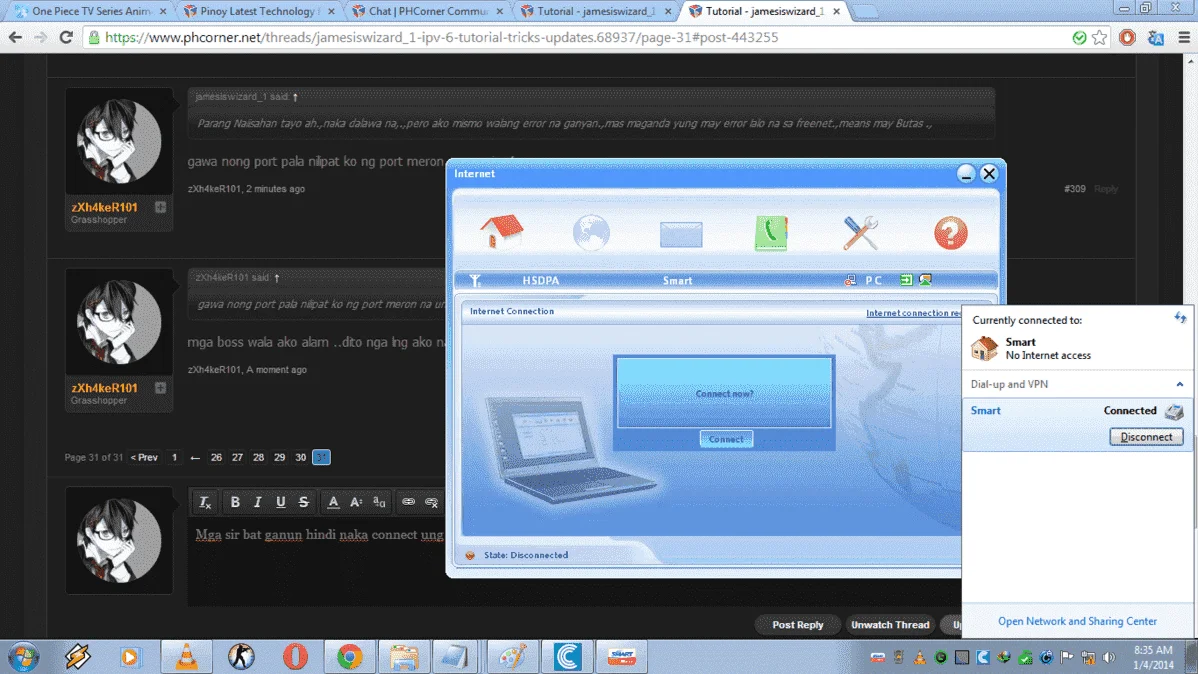The image size is (1198, 674).
Task: Go to page 26 of thread
Action: [x=216, y=457]
